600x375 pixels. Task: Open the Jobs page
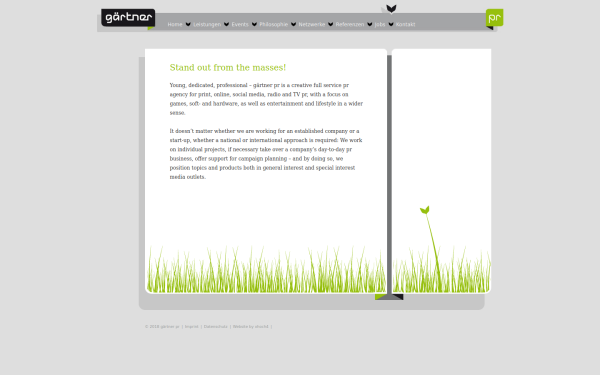[x=380, y=24]
